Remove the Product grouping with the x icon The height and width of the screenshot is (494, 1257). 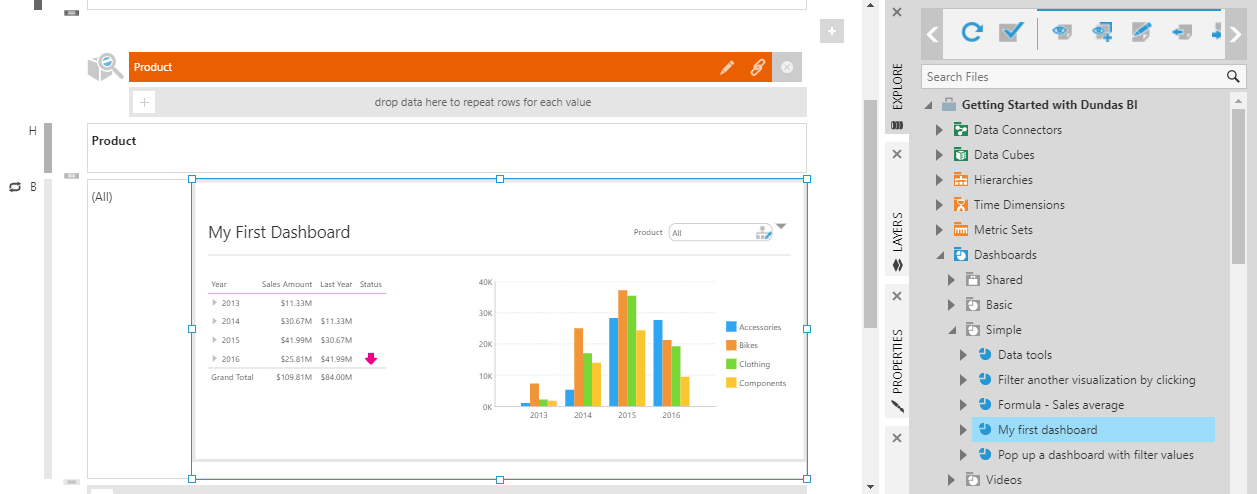click(x=787, y=67)
